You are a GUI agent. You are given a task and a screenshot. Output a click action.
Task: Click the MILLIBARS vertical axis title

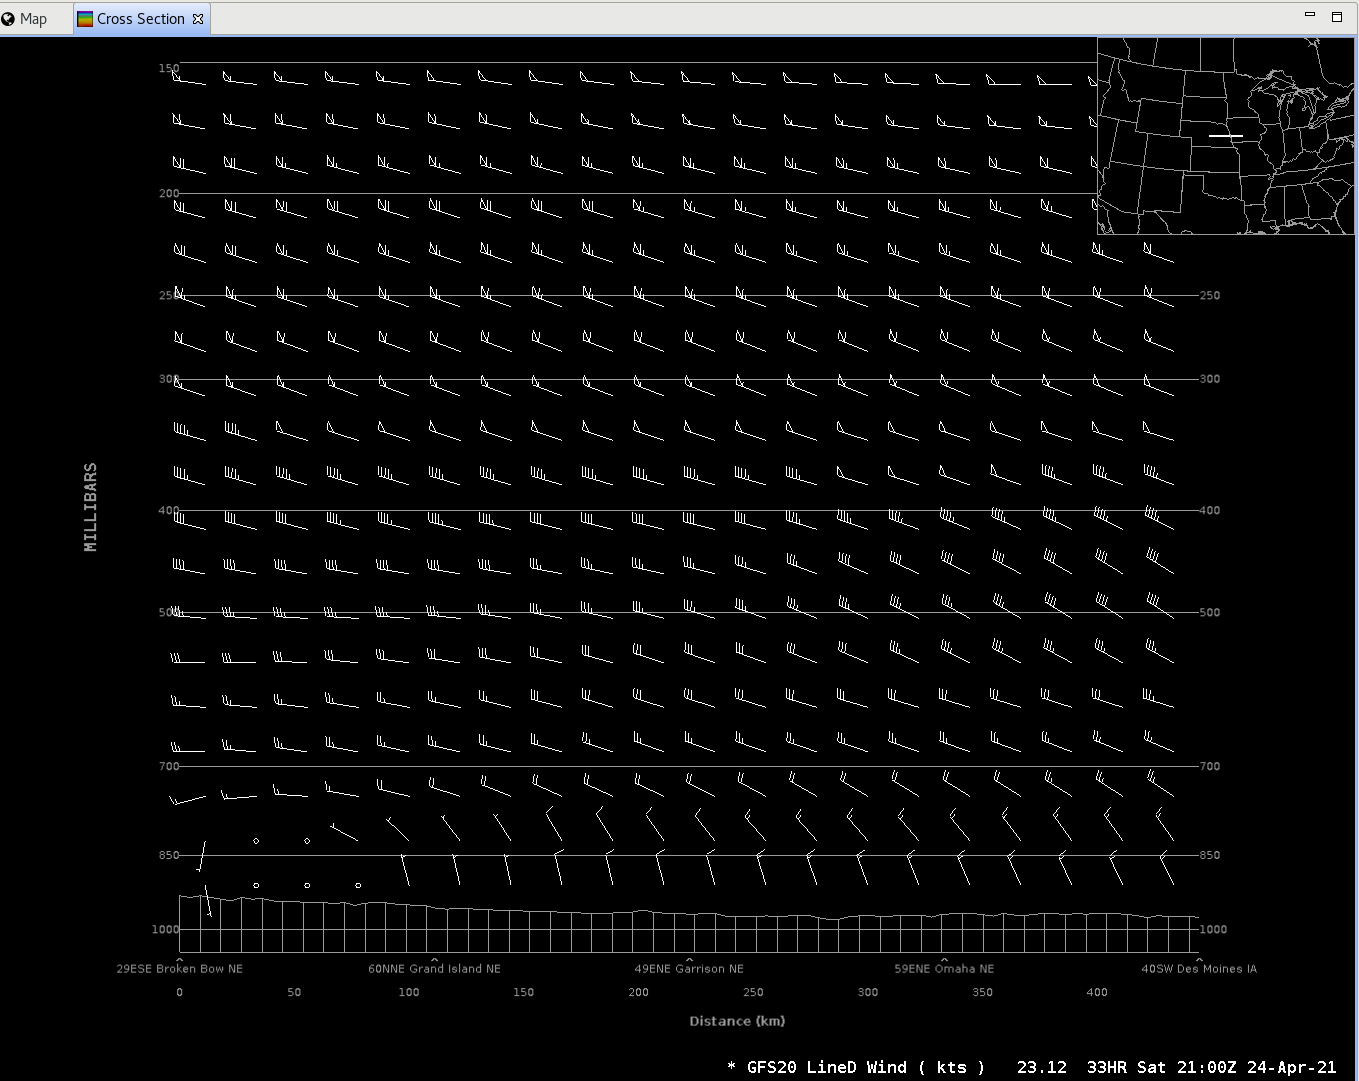(x=91, y=507)
